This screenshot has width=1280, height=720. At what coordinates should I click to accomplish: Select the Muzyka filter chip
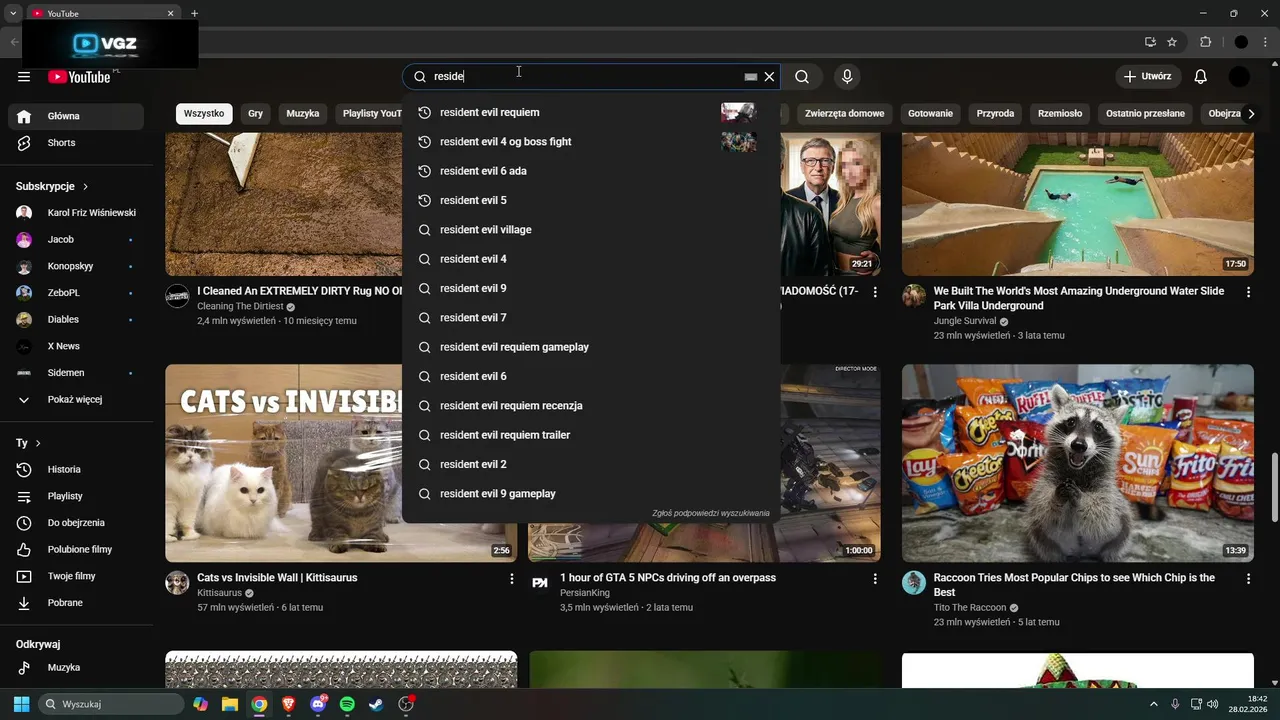(303, 114)
